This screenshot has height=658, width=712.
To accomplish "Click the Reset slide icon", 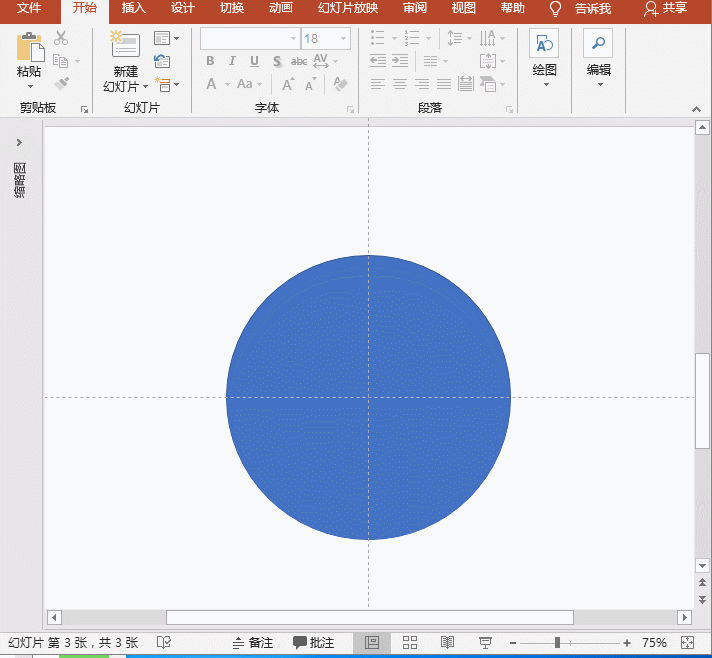I will point(162,61).
